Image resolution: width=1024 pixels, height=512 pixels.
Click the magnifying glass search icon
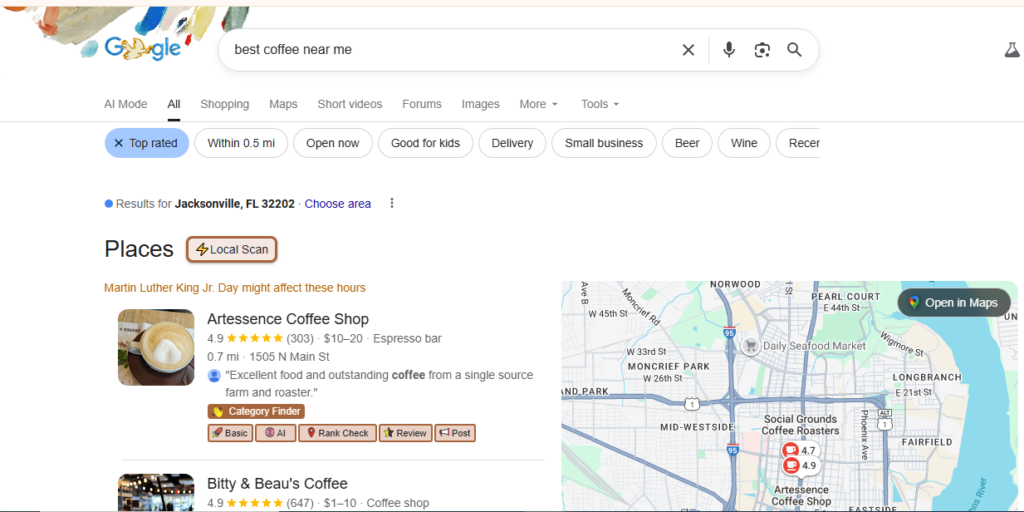point(794,50)
